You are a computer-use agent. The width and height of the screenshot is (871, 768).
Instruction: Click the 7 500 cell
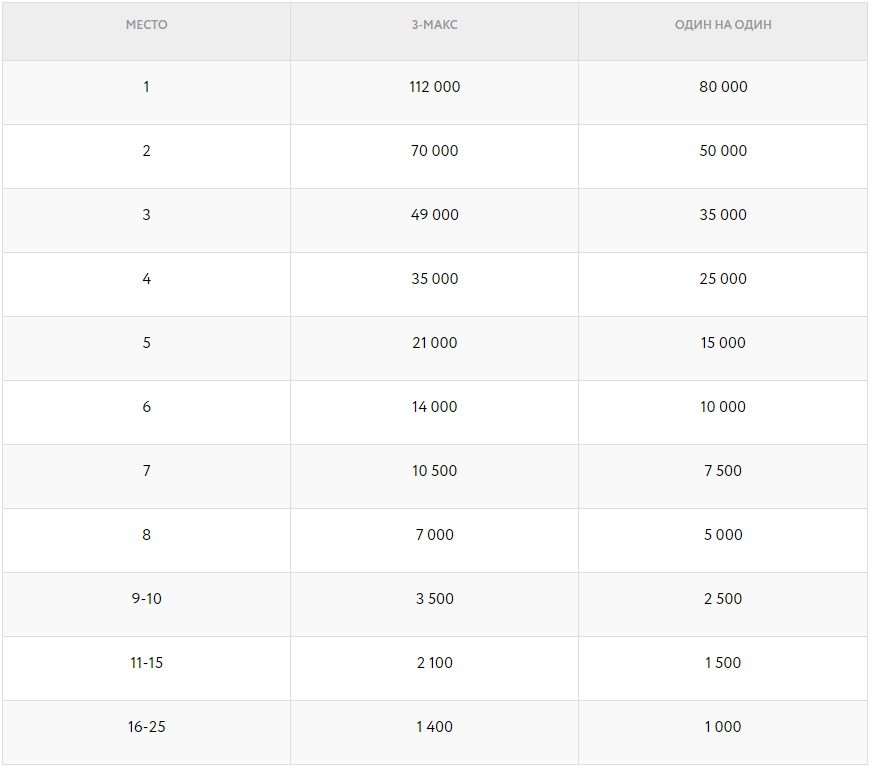(723, 471)
